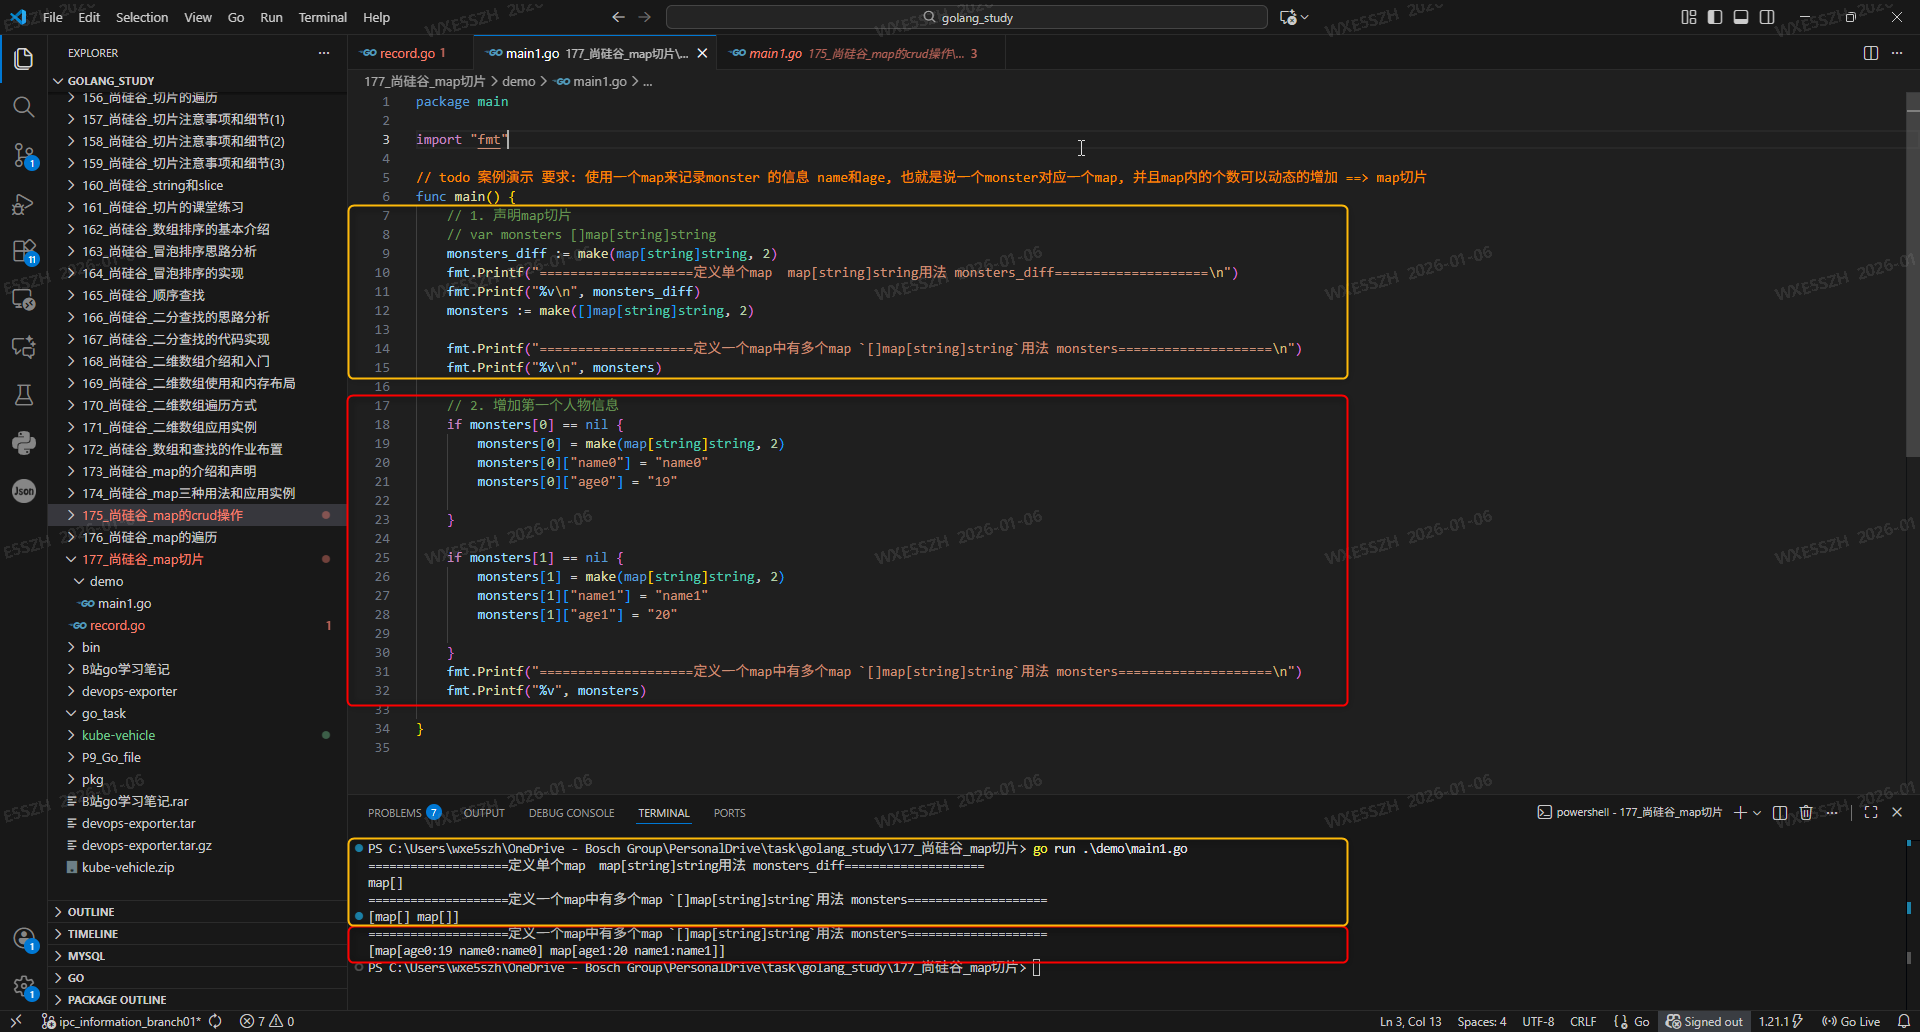Go forward using the title bar arrow

click(644, 17)
